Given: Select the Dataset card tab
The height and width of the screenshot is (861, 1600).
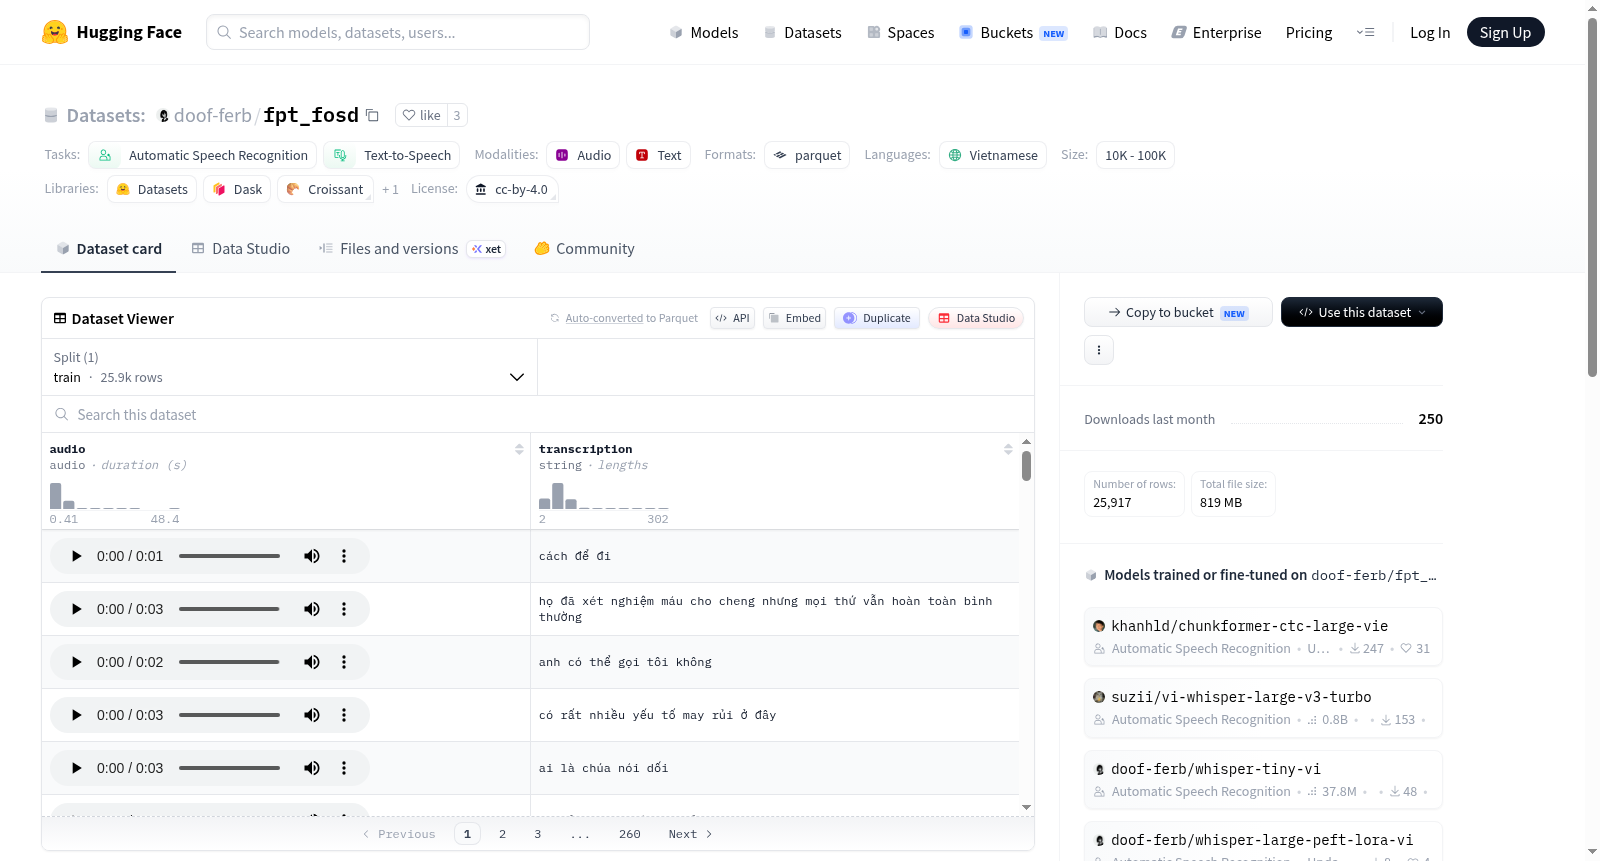Looking at the screenshot, I should pyautogui.click(x=109, y=248).
